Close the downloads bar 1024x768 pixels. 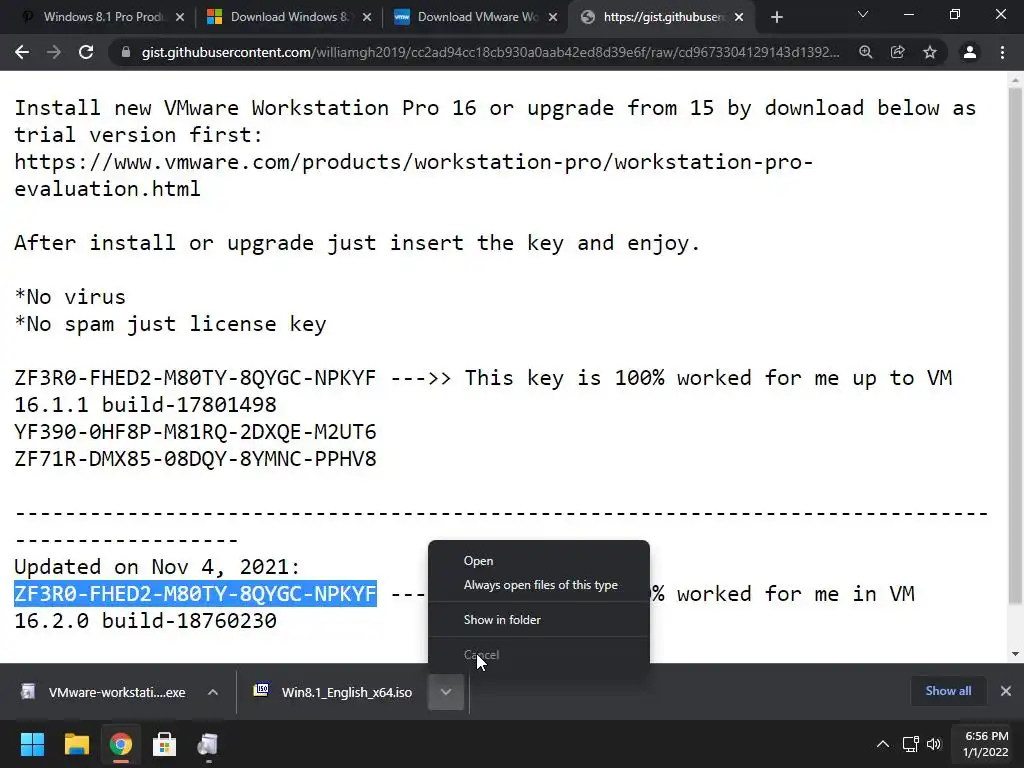[1006, 691]
